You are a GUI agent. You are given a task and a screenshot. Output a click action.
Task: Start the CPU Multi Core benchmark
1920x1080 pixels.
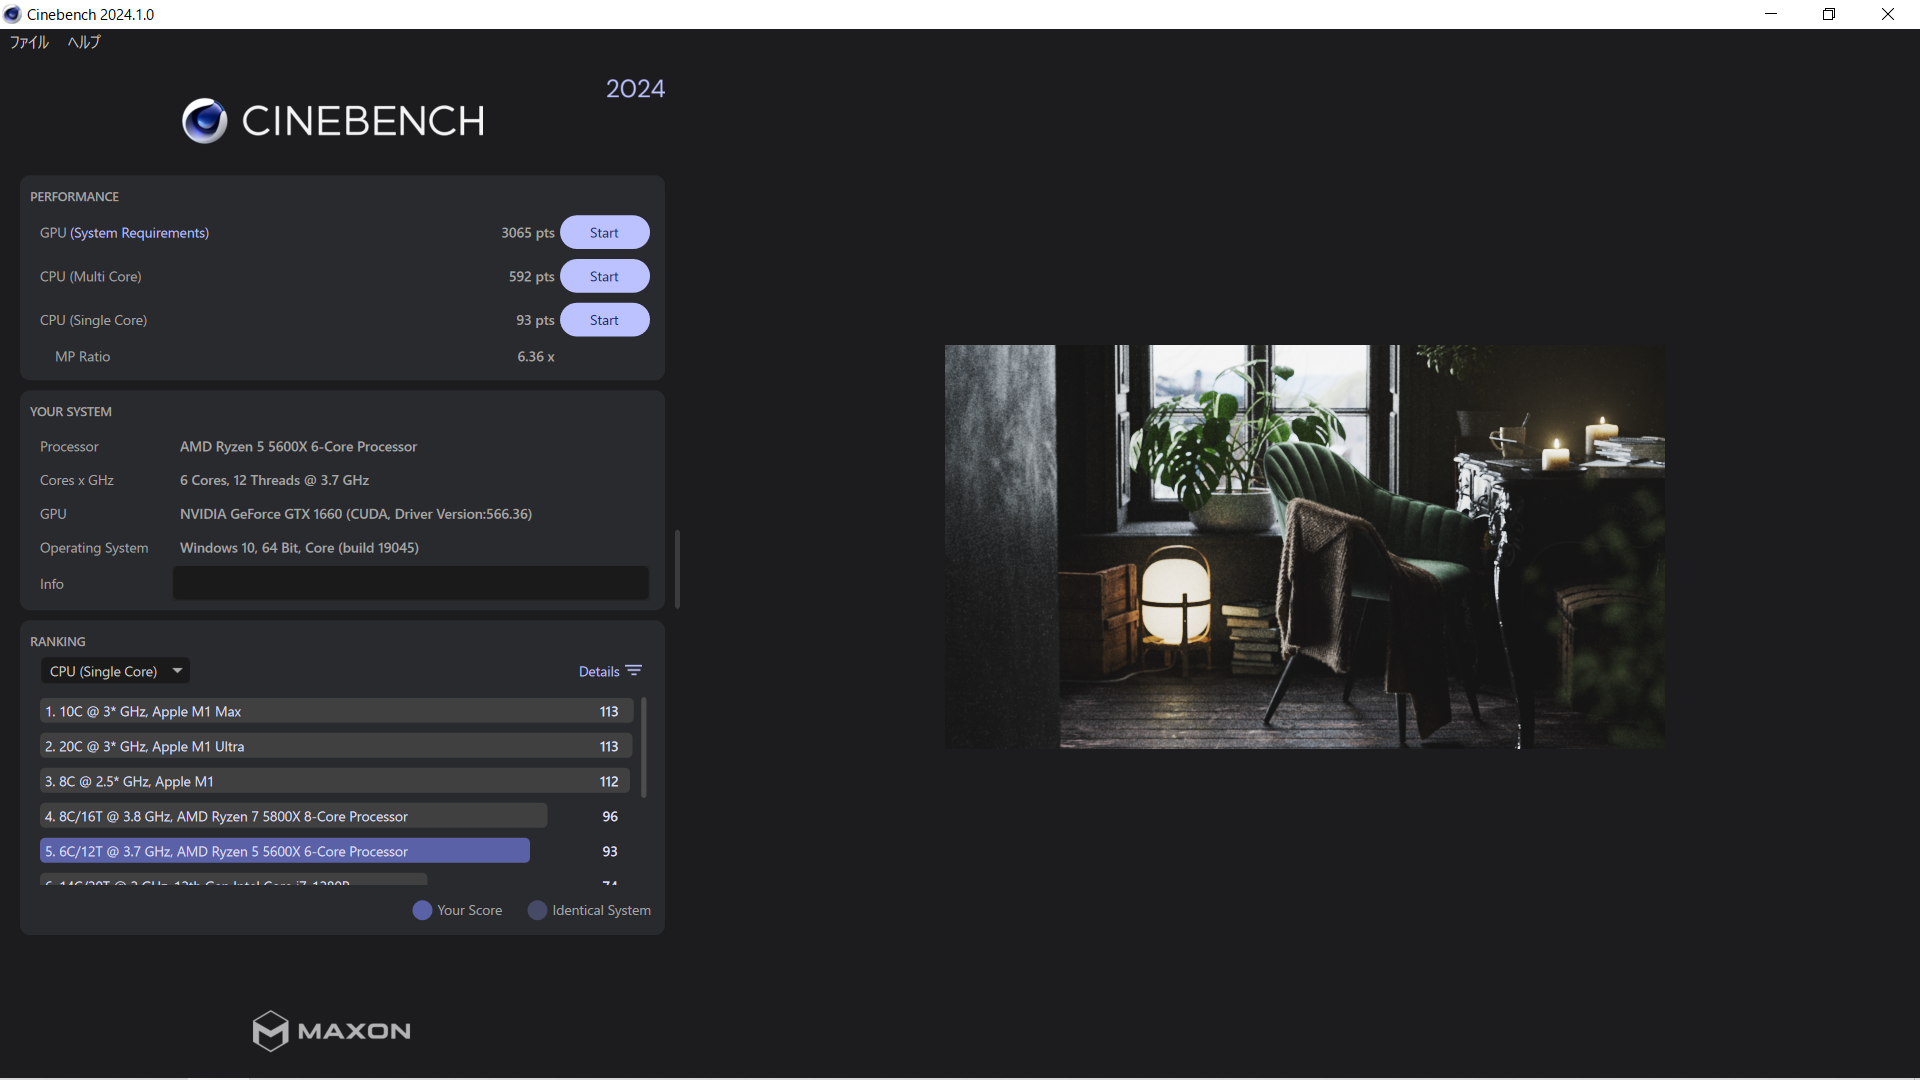coord(604,277)
